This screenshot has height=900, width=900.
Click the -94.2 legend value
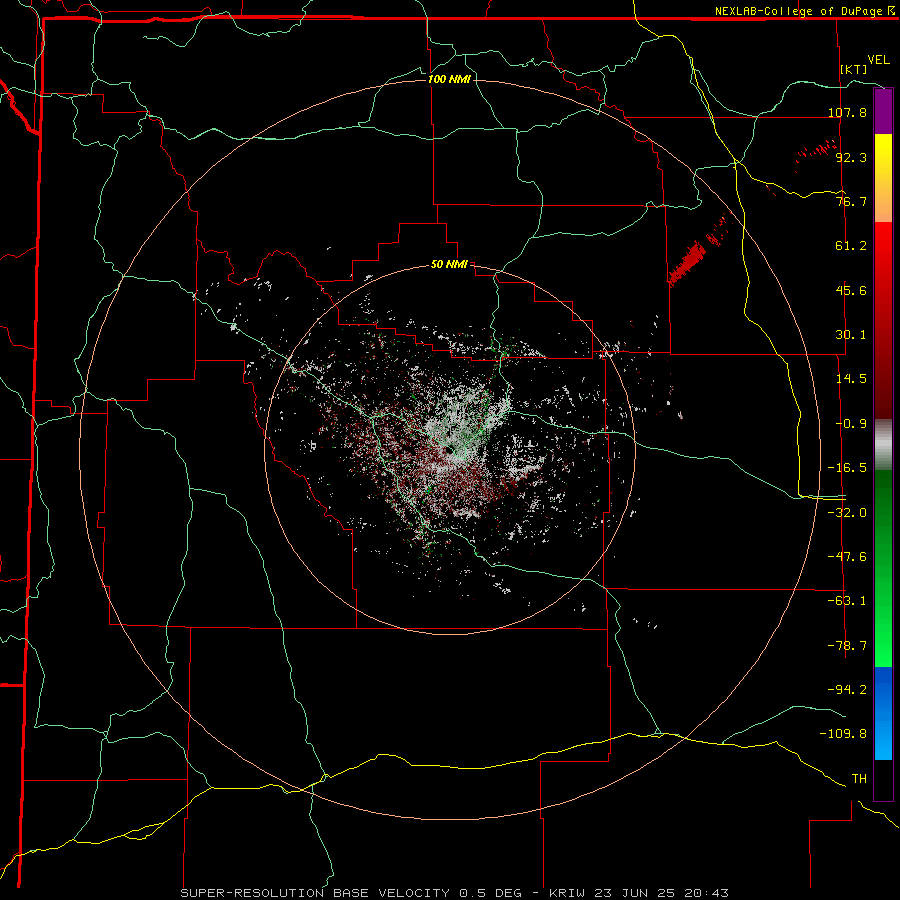coord(847,690)
